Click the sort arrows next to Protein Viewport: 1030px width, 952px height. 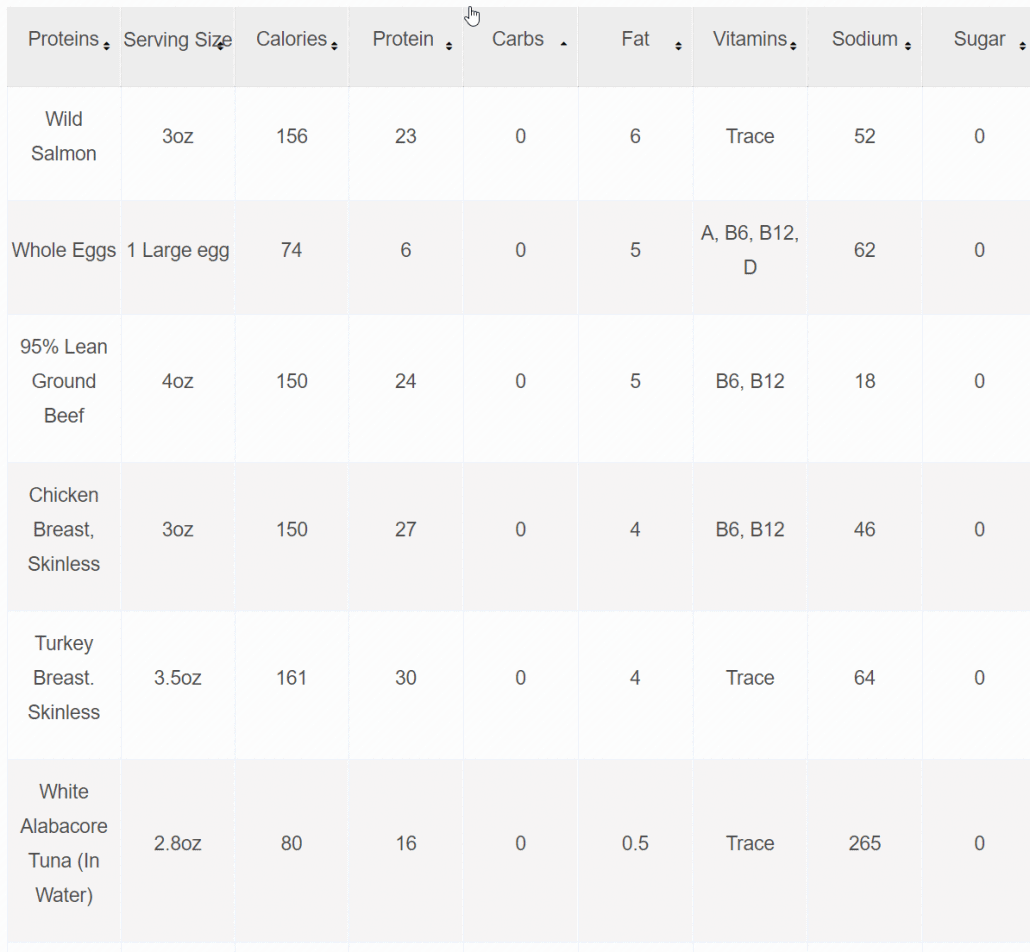[x=449, y=46]
